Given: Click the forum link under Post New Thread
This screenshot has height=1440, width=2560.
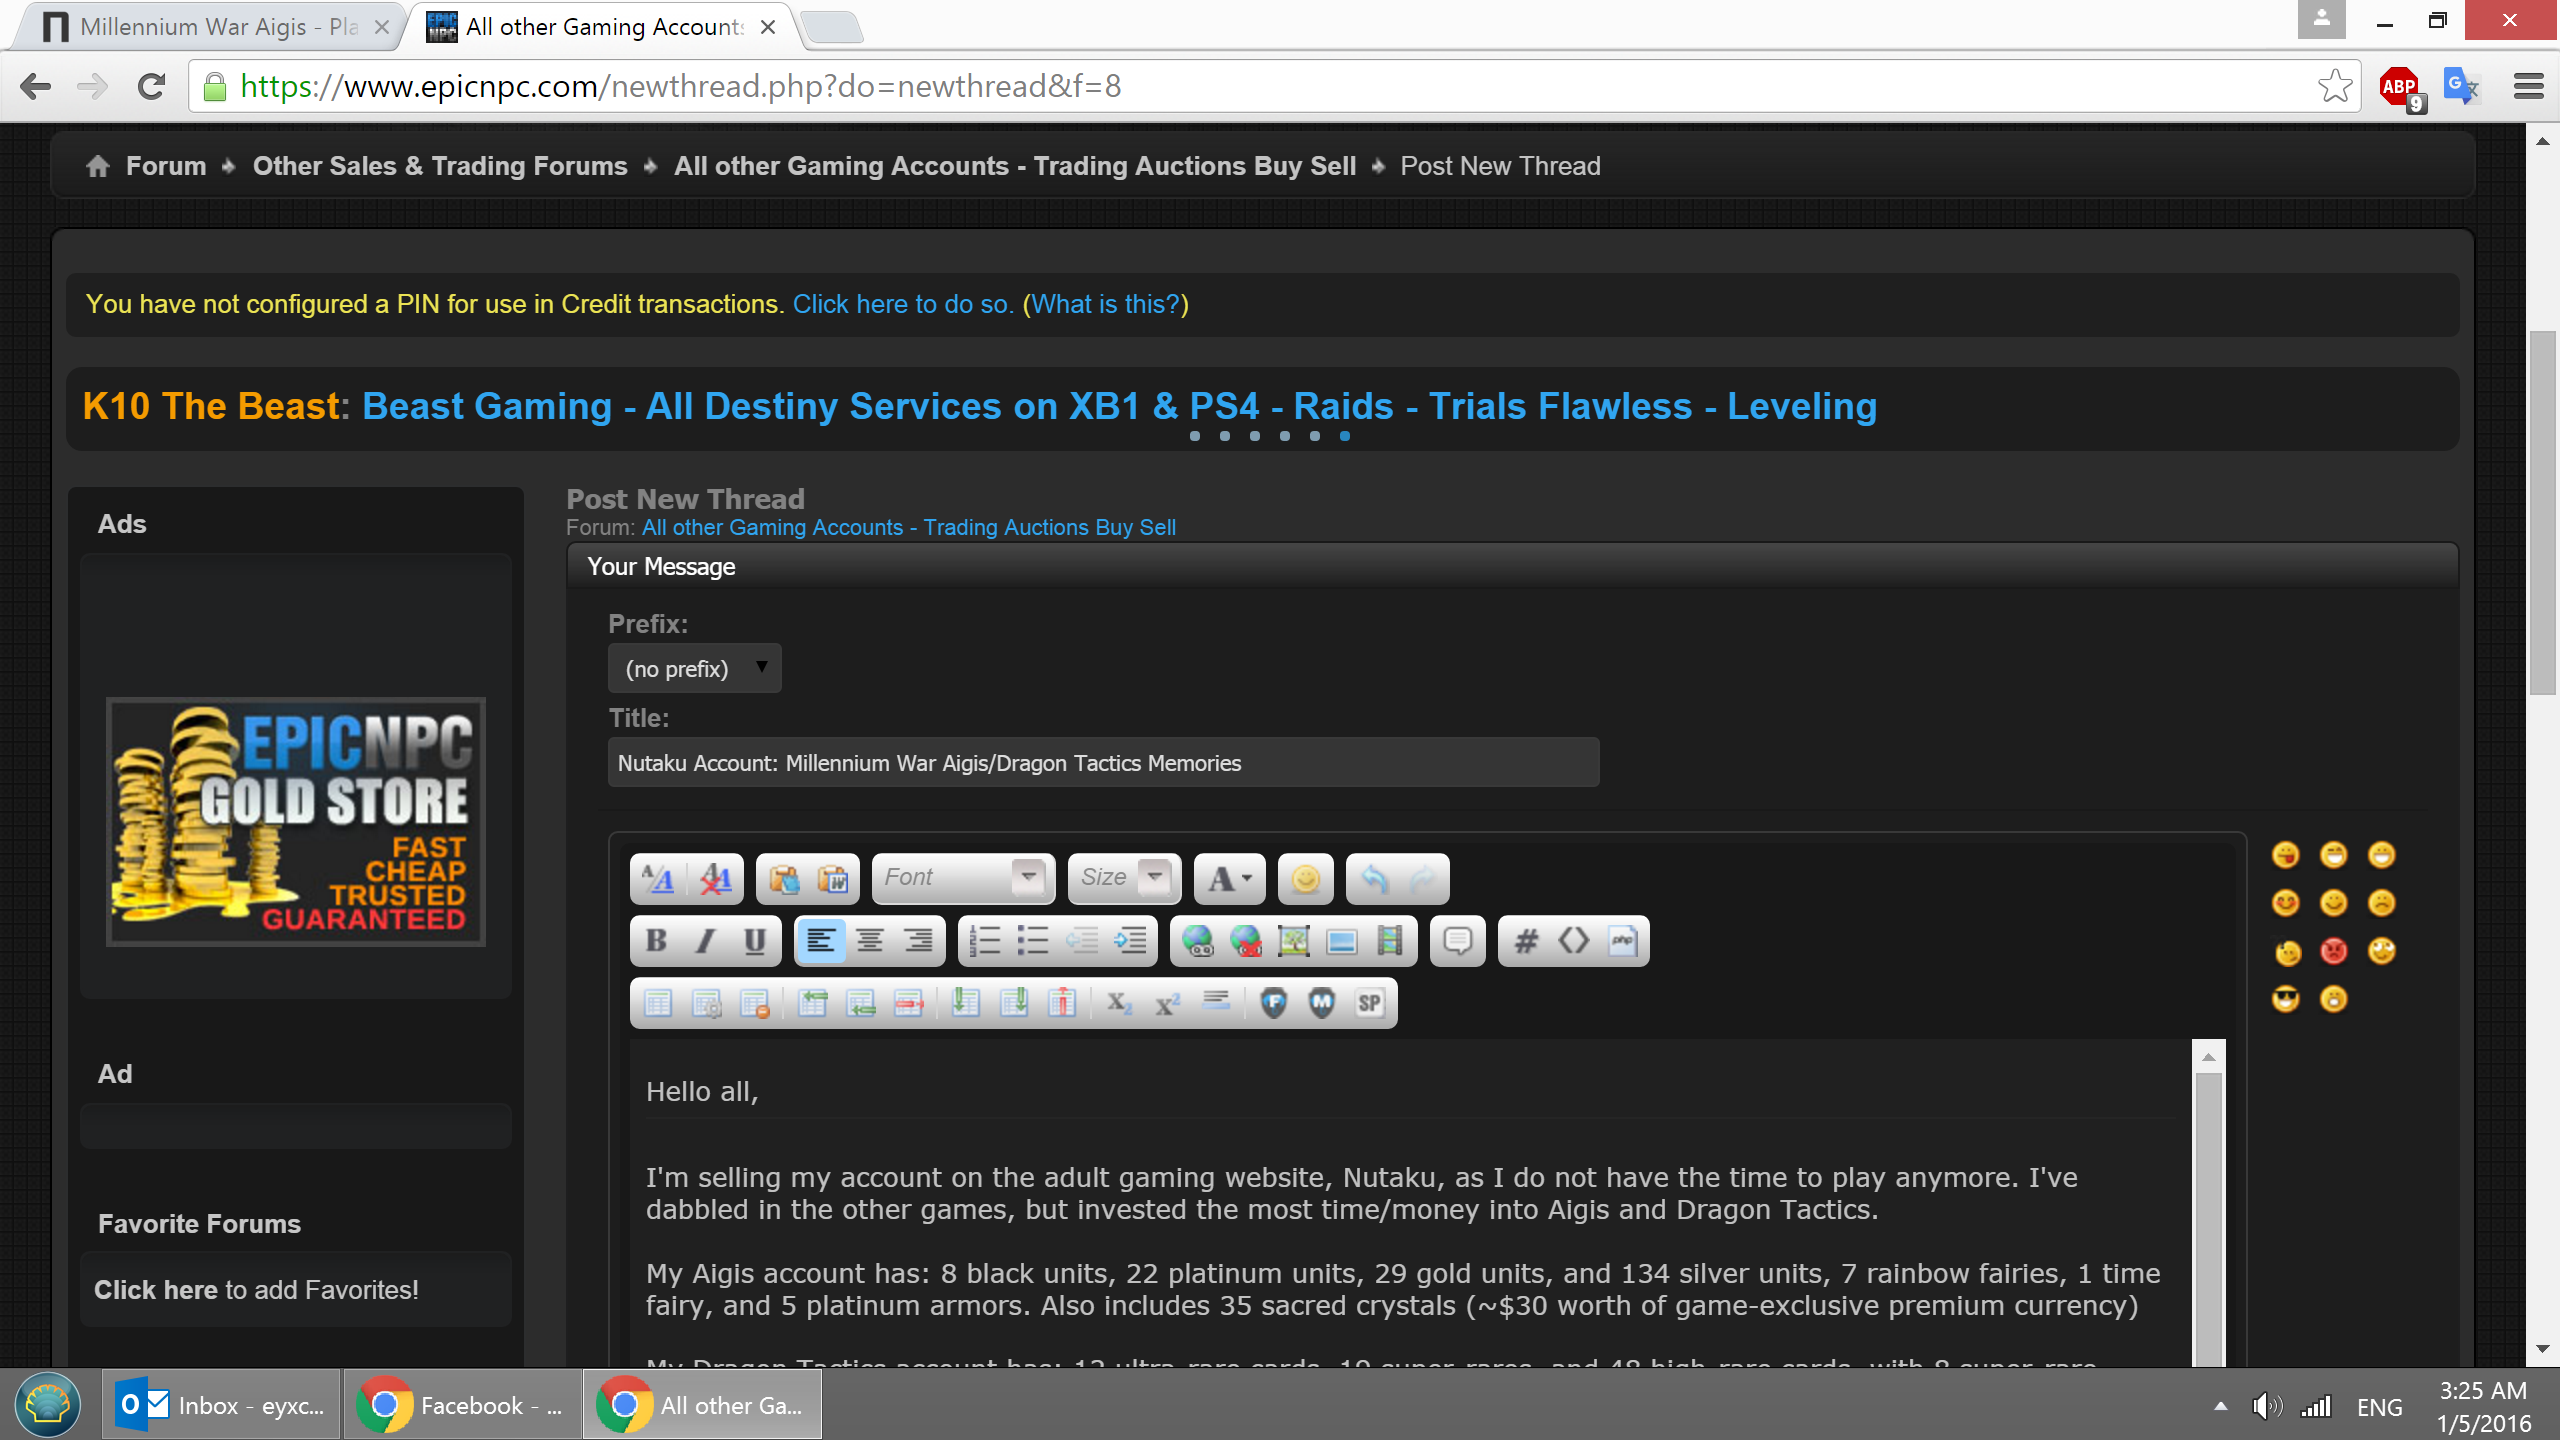Looking at the screenshot, I should coord(908,527).
